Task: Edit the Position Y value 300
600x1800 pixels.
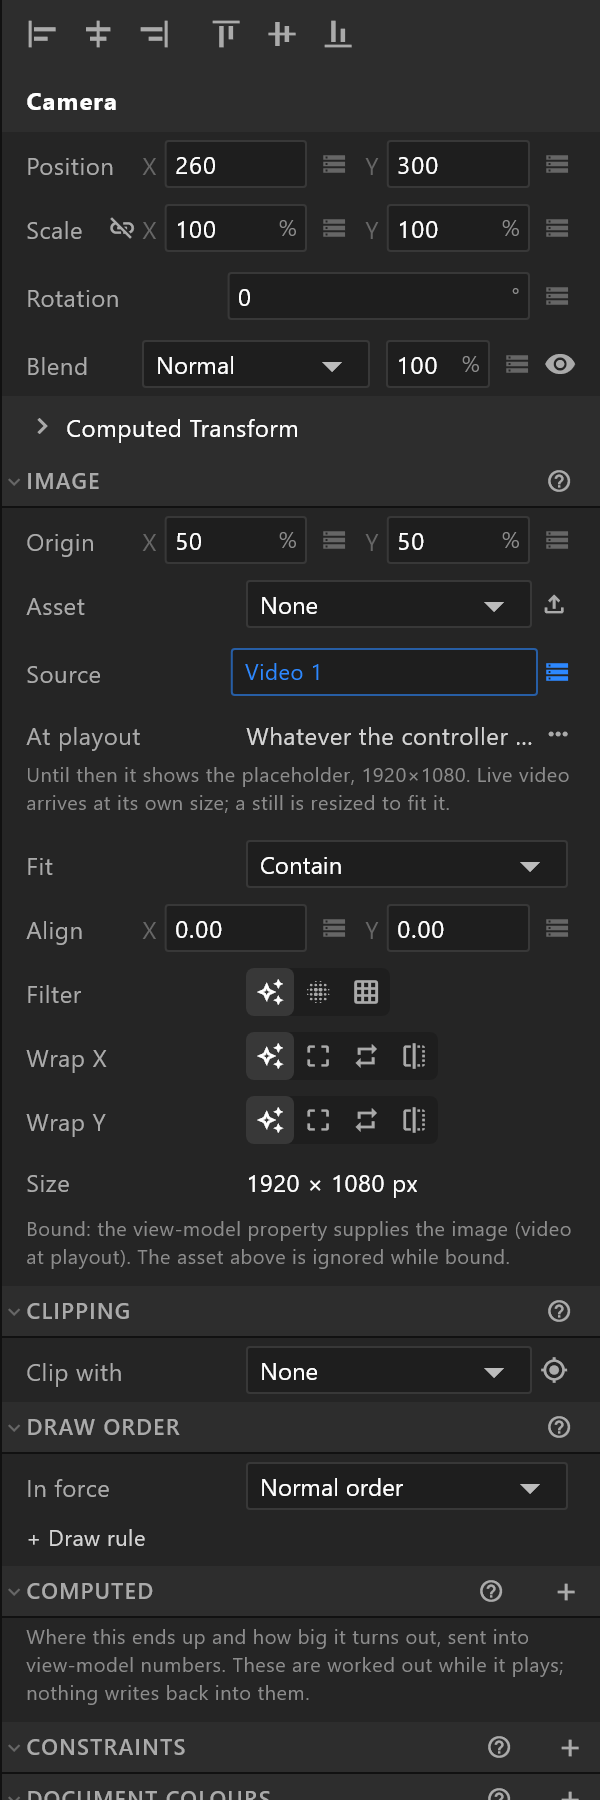Action: coord(458,164)
